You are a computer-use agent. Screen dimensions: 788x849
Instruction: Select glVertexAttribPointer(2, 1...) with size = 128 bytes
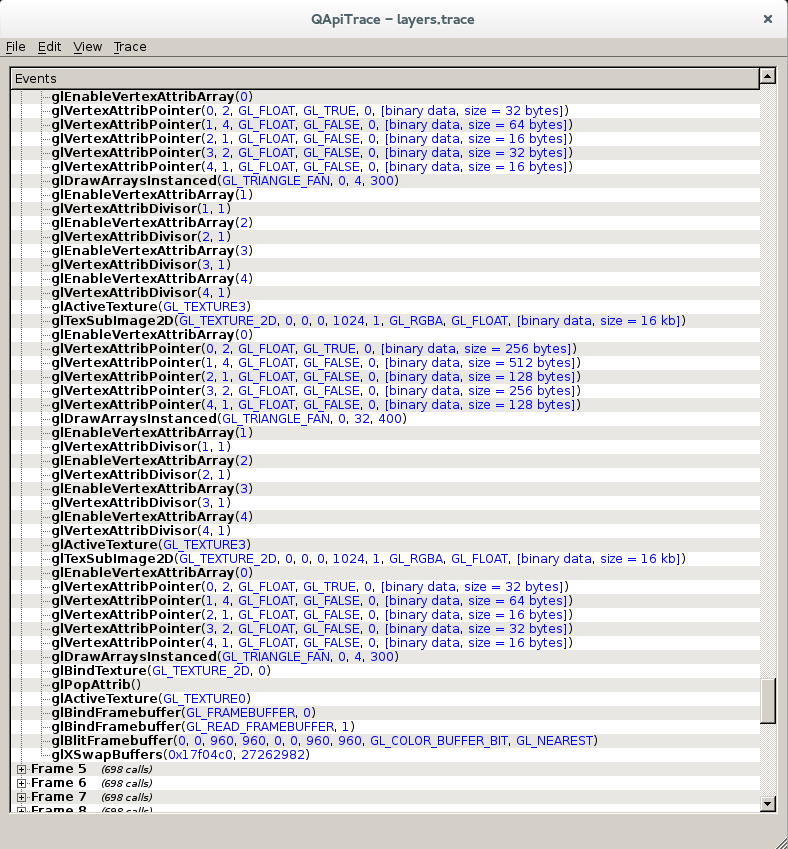[x=316, y=377]
